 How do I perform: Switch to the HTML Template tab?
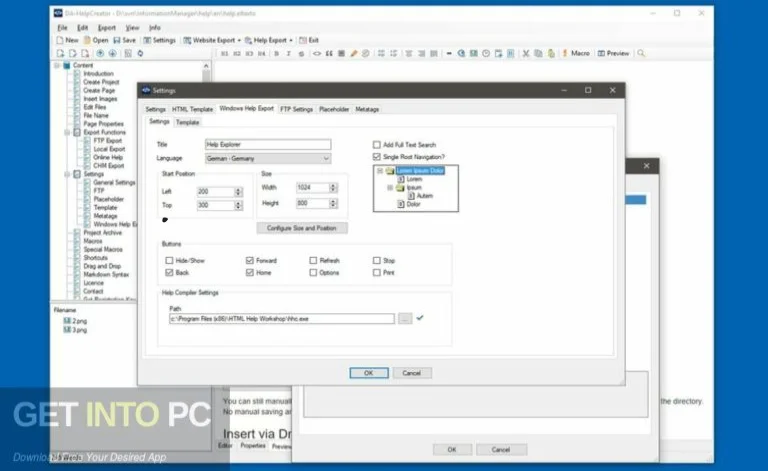(192, 109)
